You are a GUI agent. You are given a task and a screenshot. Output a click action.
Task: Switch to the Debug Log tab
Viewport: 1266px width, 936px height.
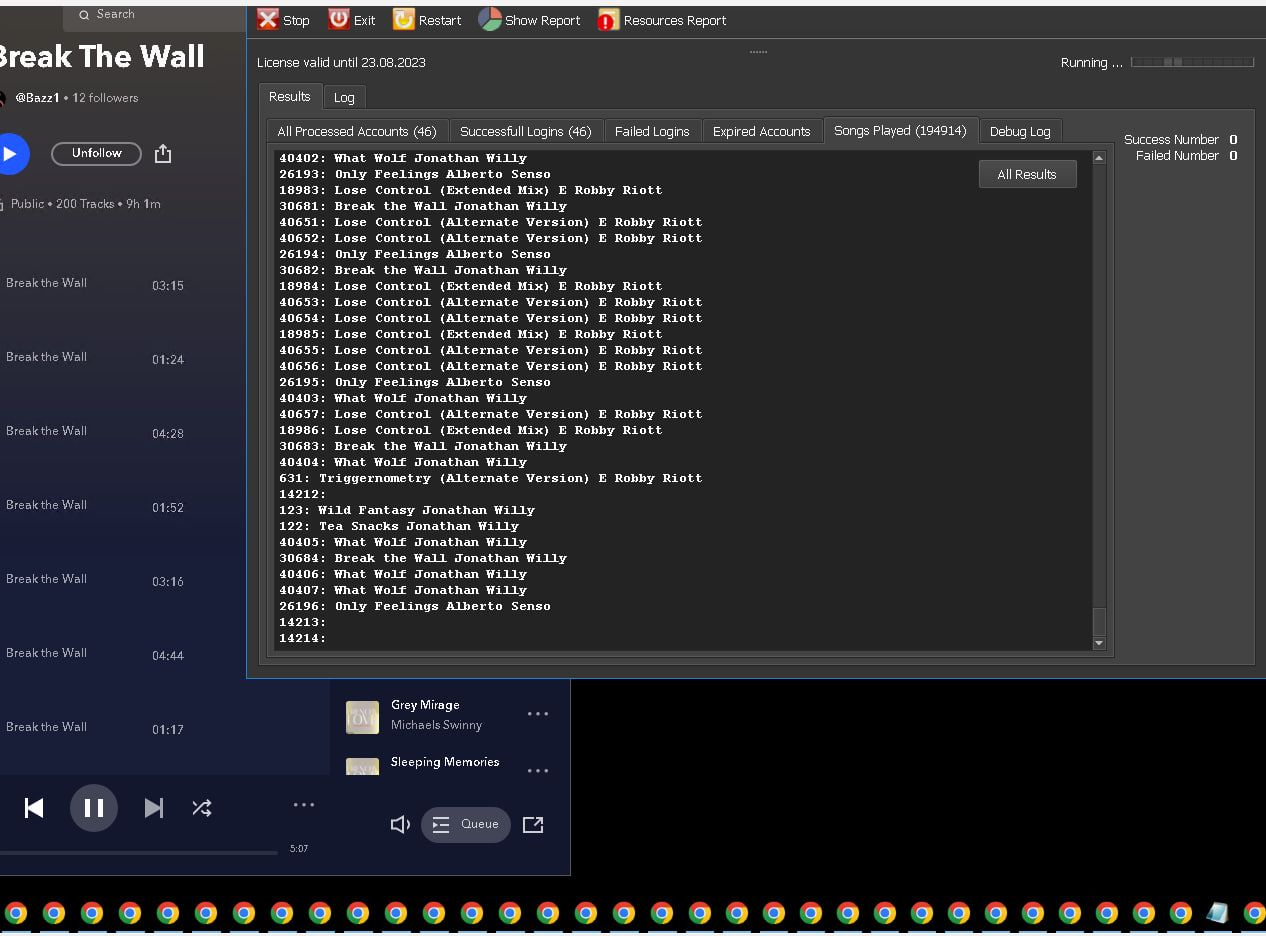1020,131
